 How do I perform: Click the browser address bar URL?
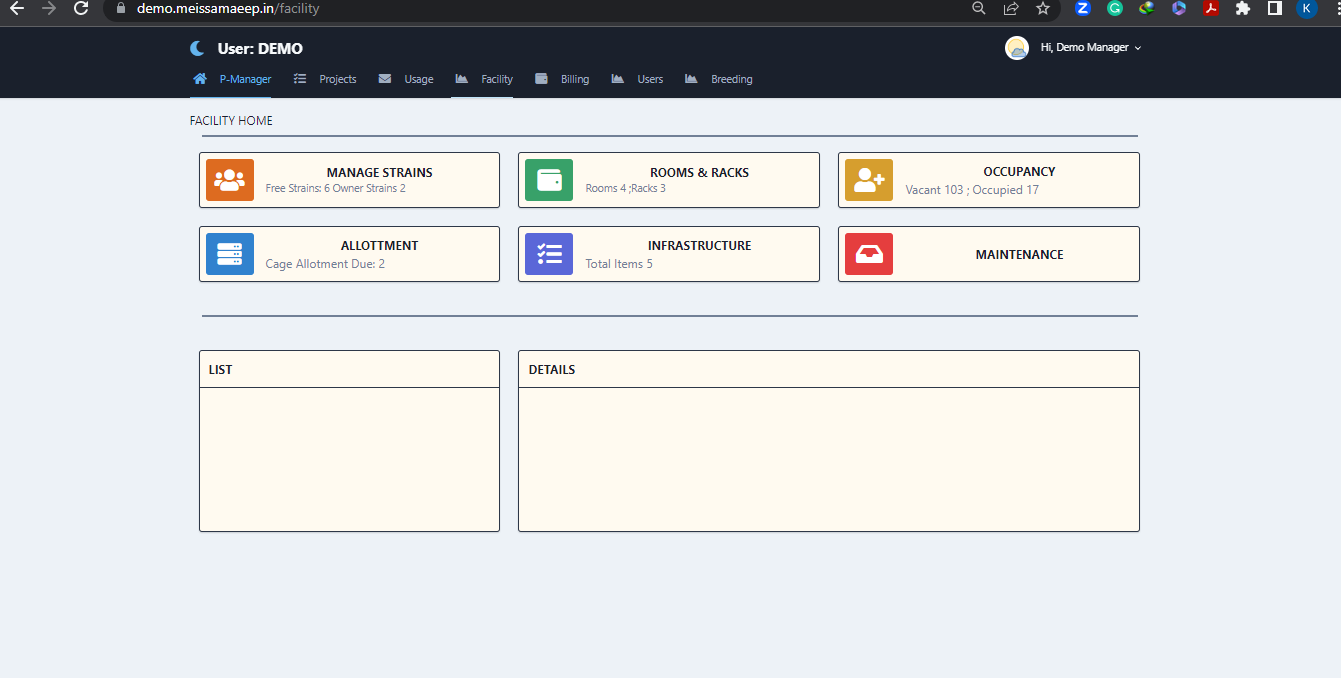click(x=228, y=9)
